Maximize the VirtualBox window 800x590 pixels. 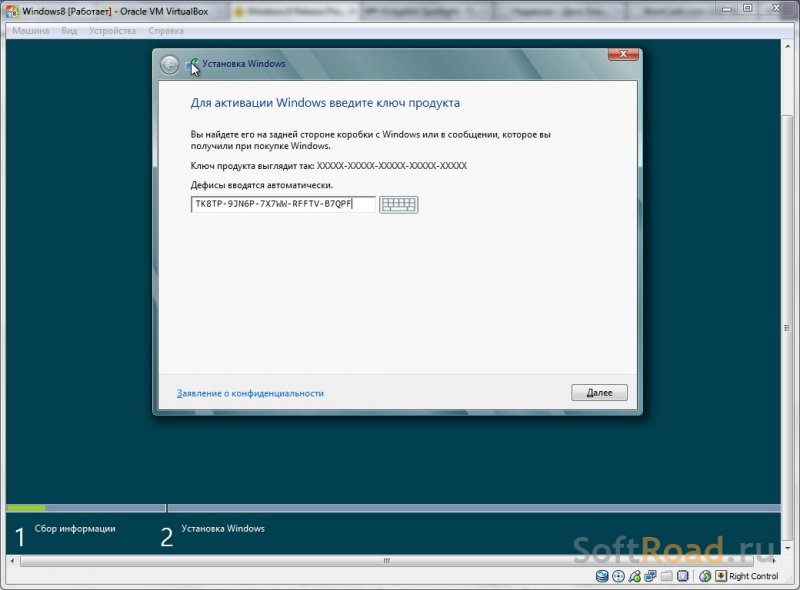747,8
